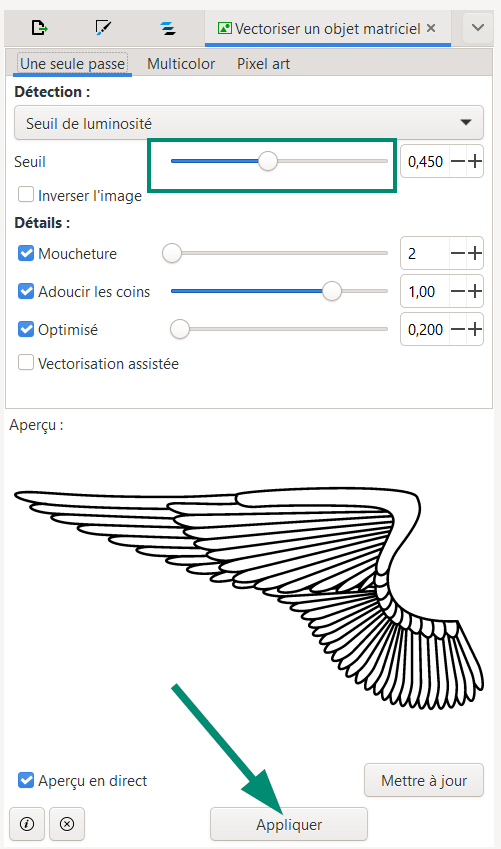
Task: Click the Seuil value field 0,450
Action: click(425, 161)
